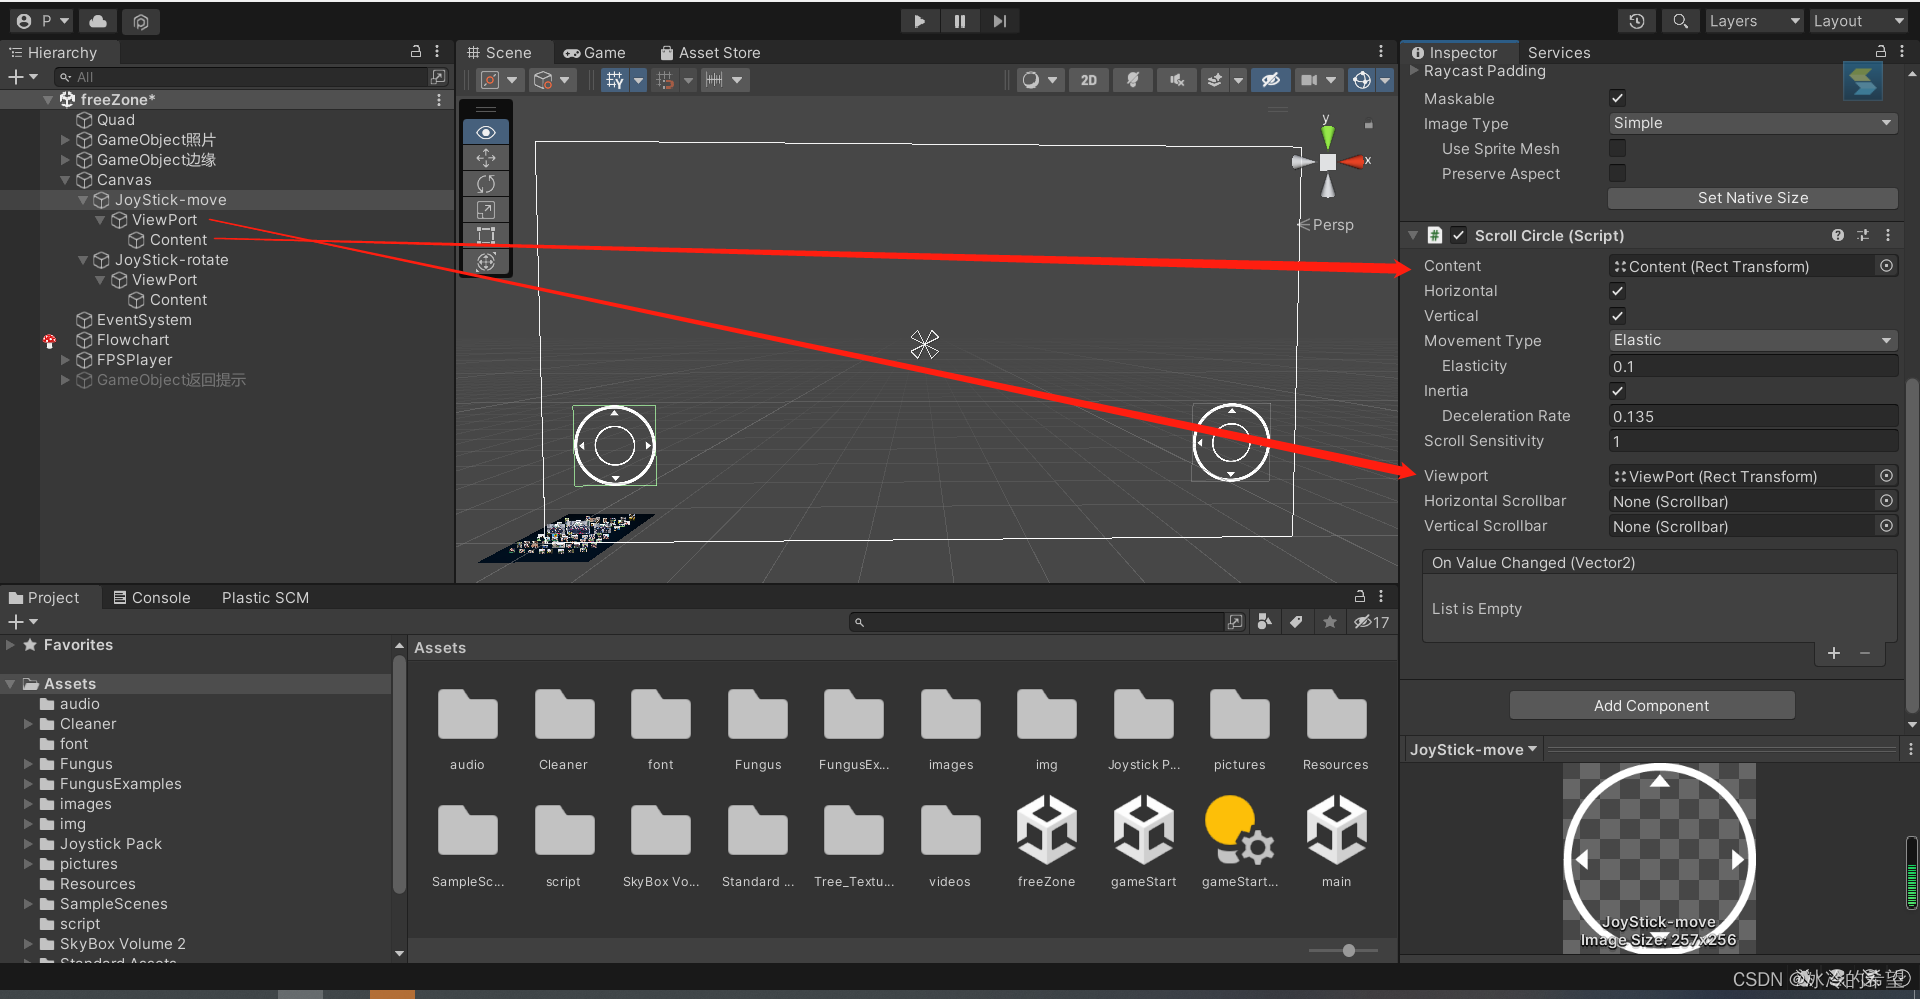Click the Add Component button
Viewport: 1920px width, 999px height.
point(1651,705)
